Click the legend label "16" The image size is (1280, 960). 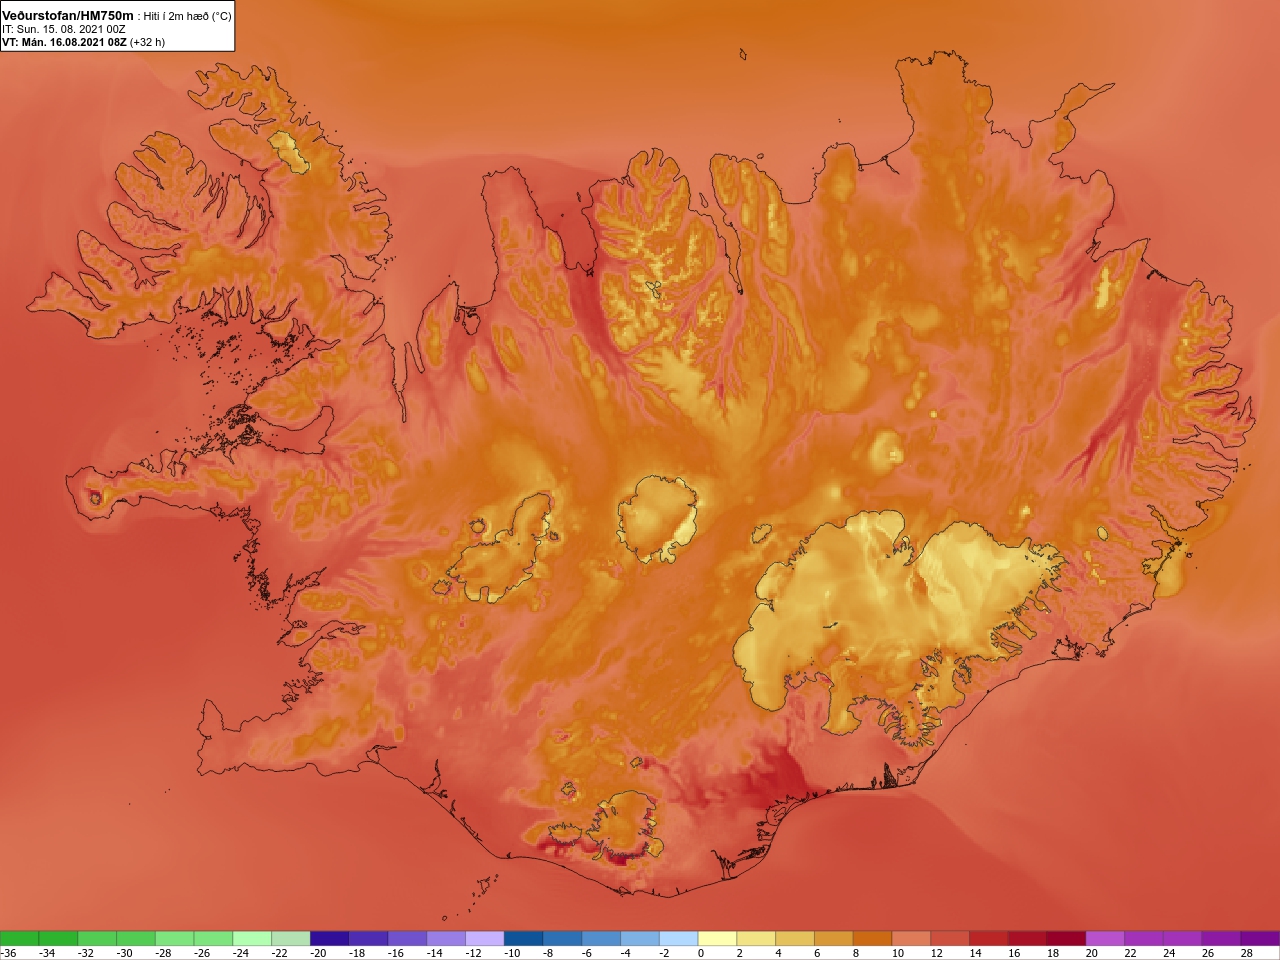pyautogui.click(x=1014, y=953)
